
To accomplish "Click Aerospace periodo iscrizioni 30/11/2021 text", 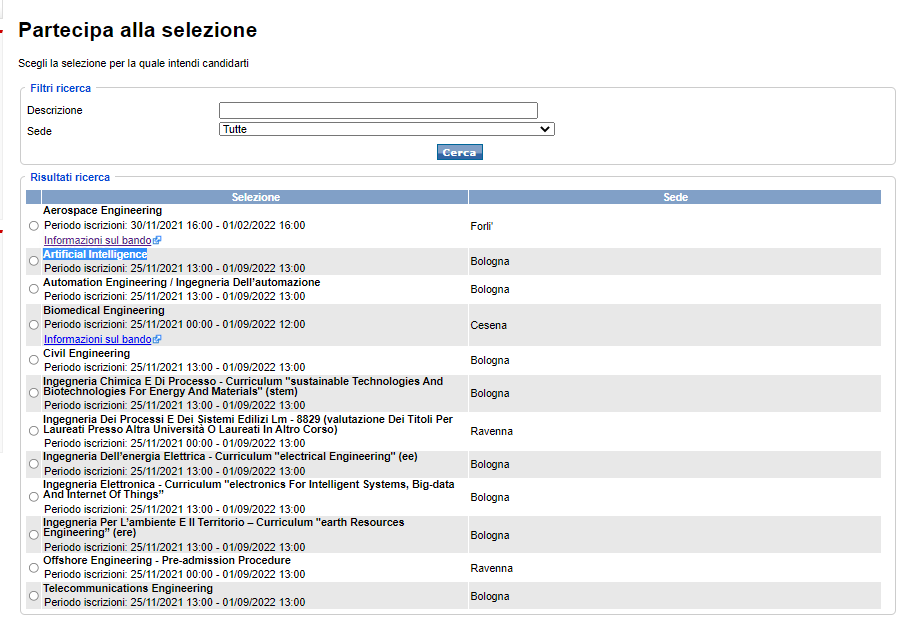I will [x=174, y=225].
